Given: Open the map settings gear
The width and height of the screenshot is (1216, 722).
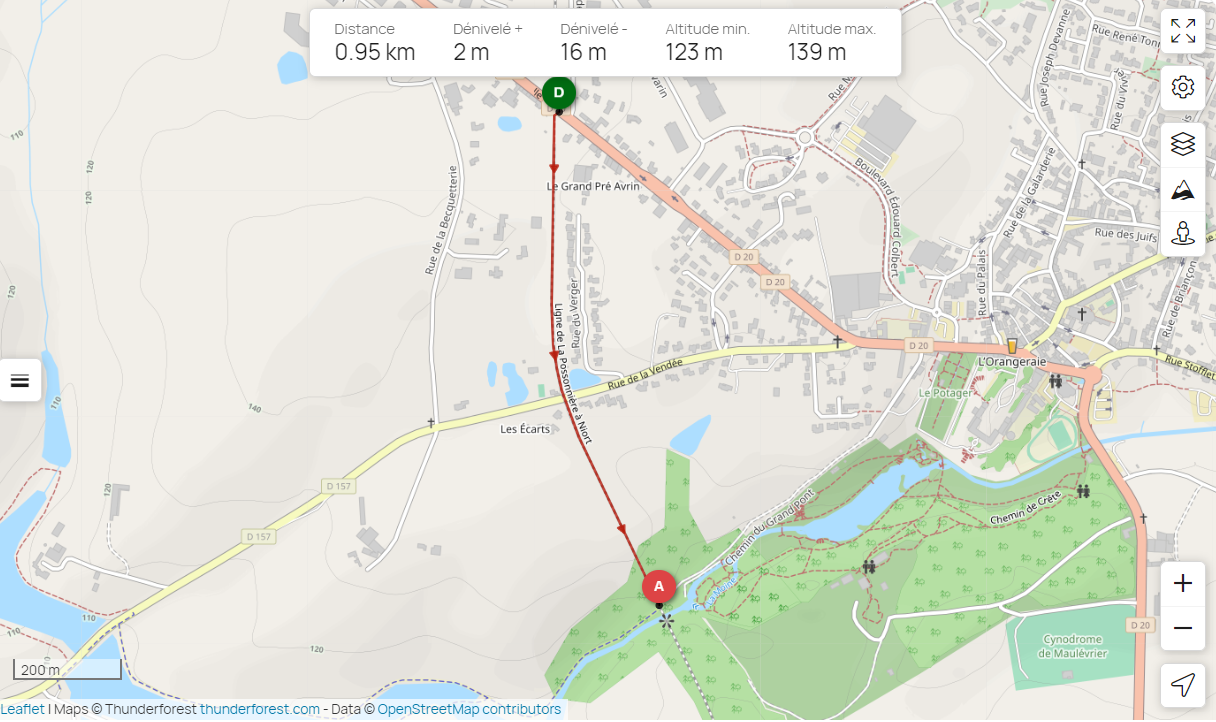Looking at the screenshot, I should pos(1183,87).
